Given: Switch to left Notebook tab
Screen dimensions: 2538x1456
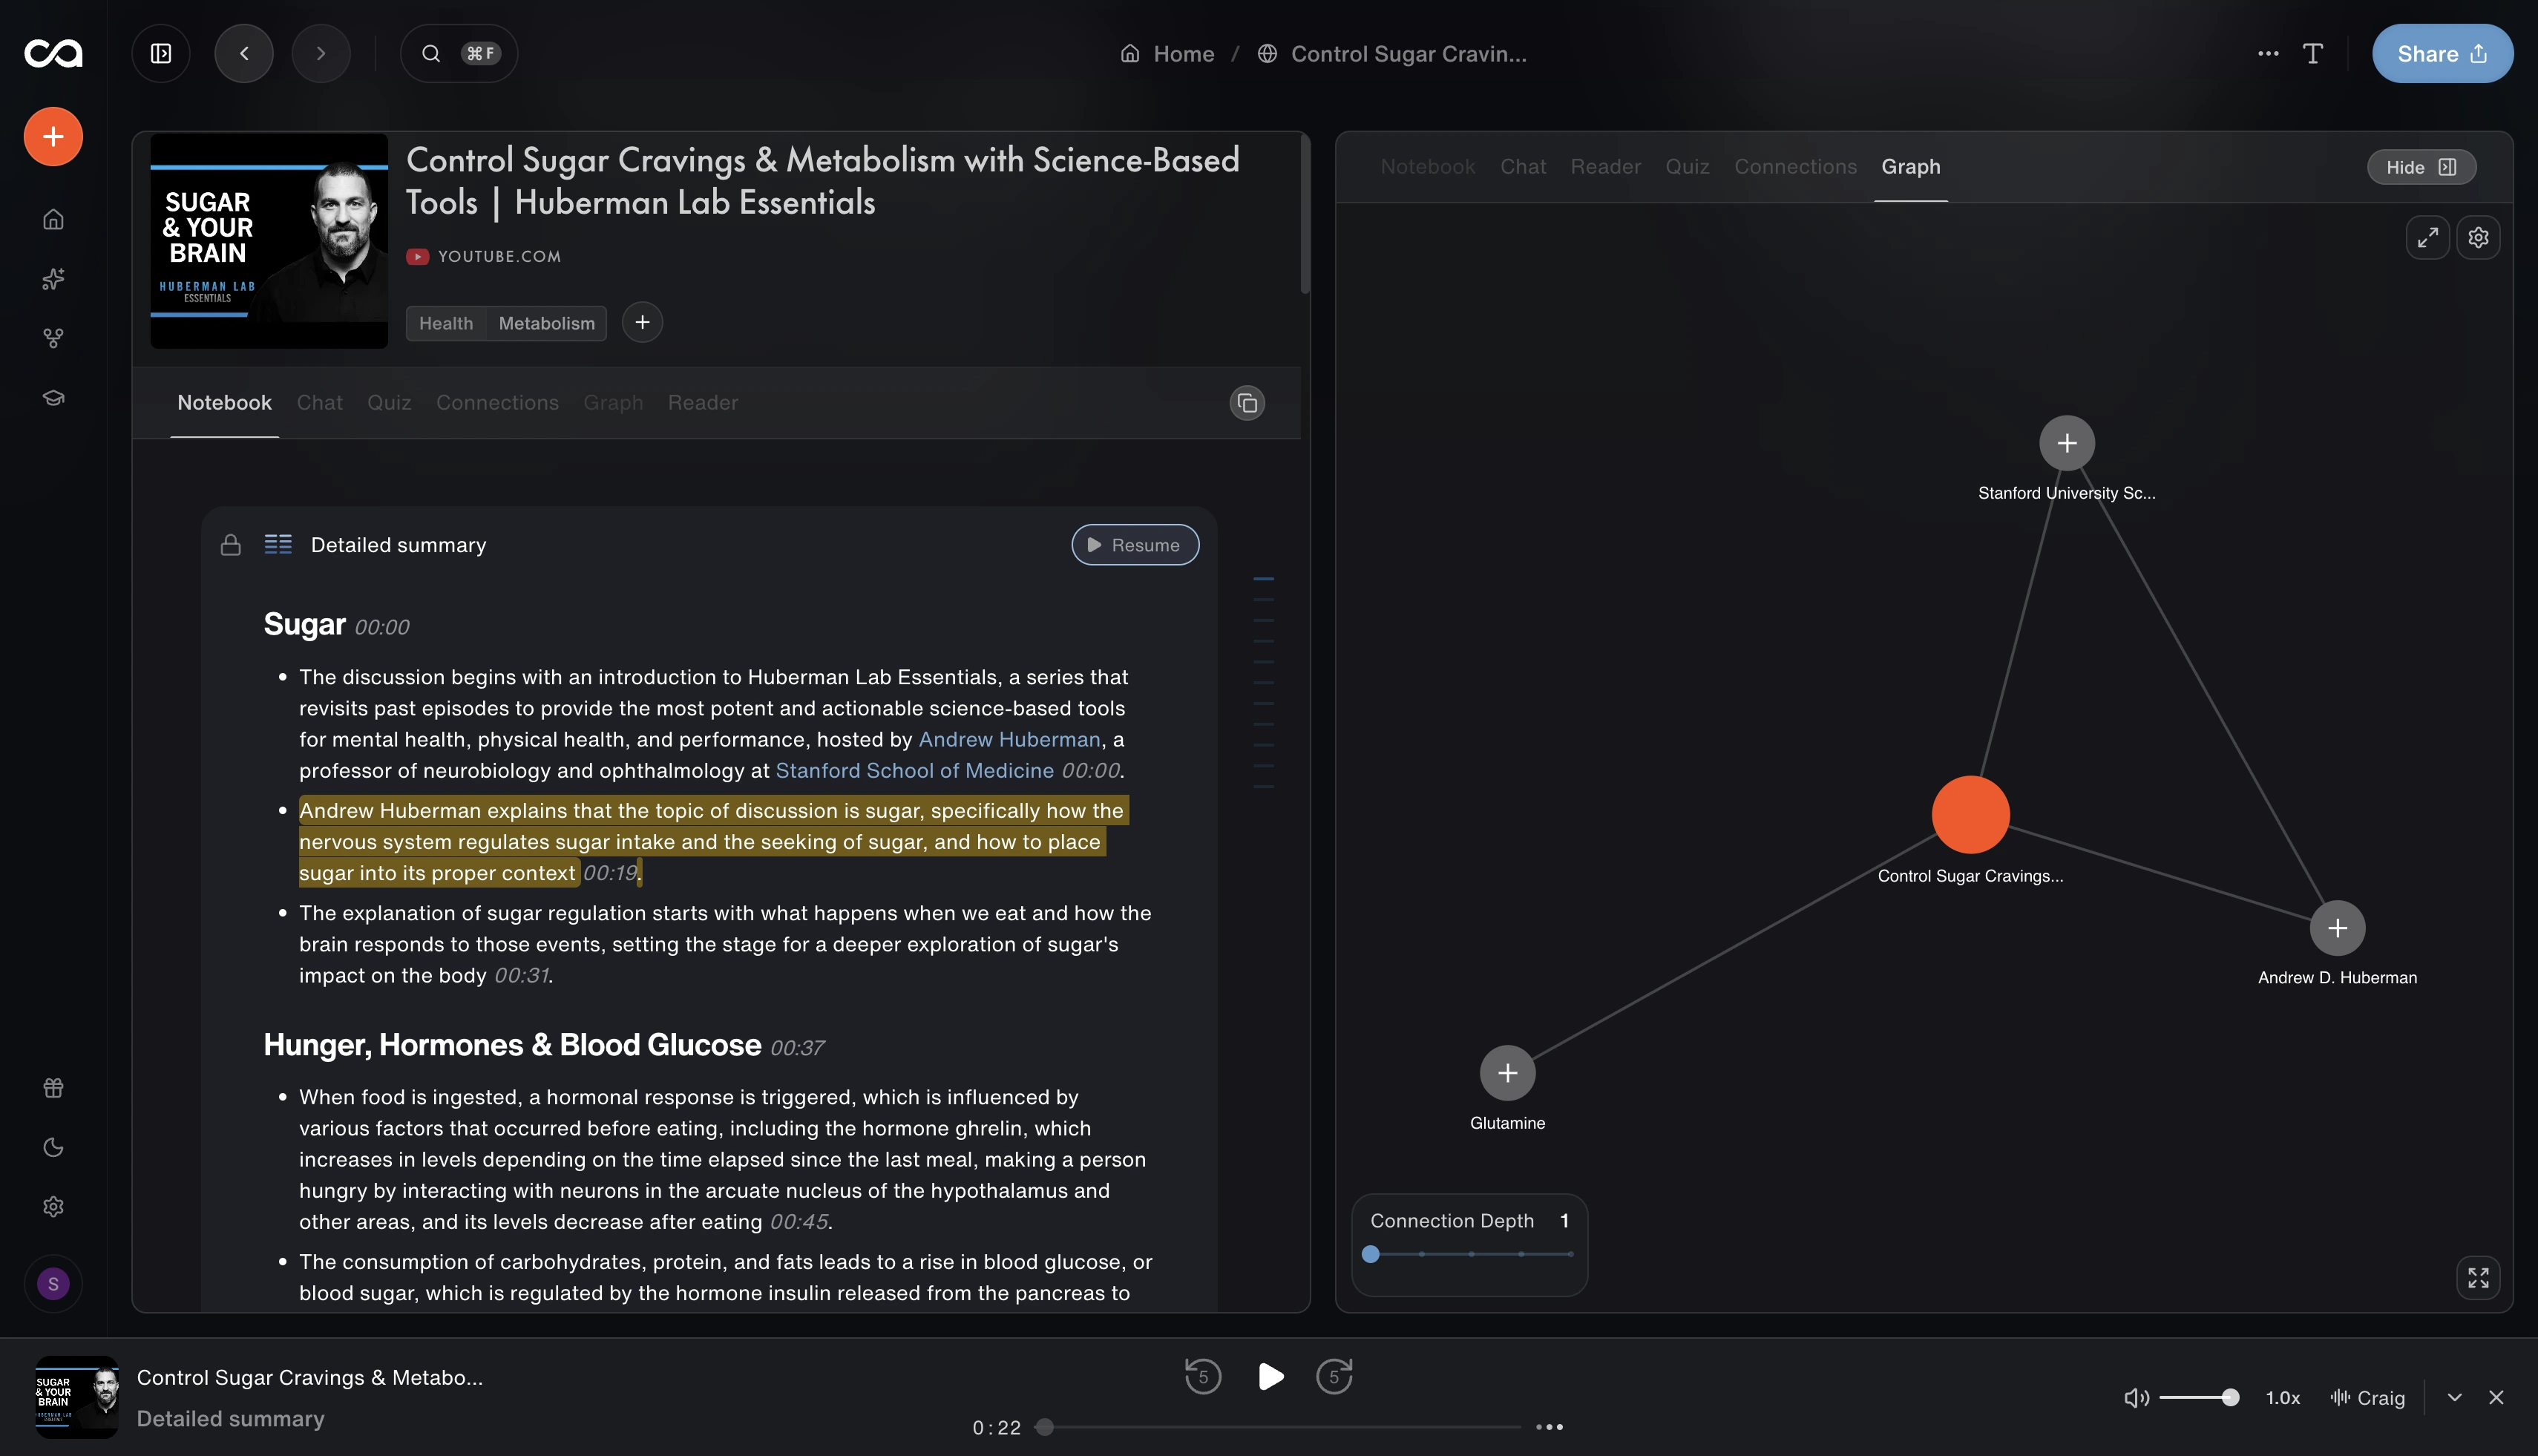Looking at the screenshot, I should pos(224,402).
